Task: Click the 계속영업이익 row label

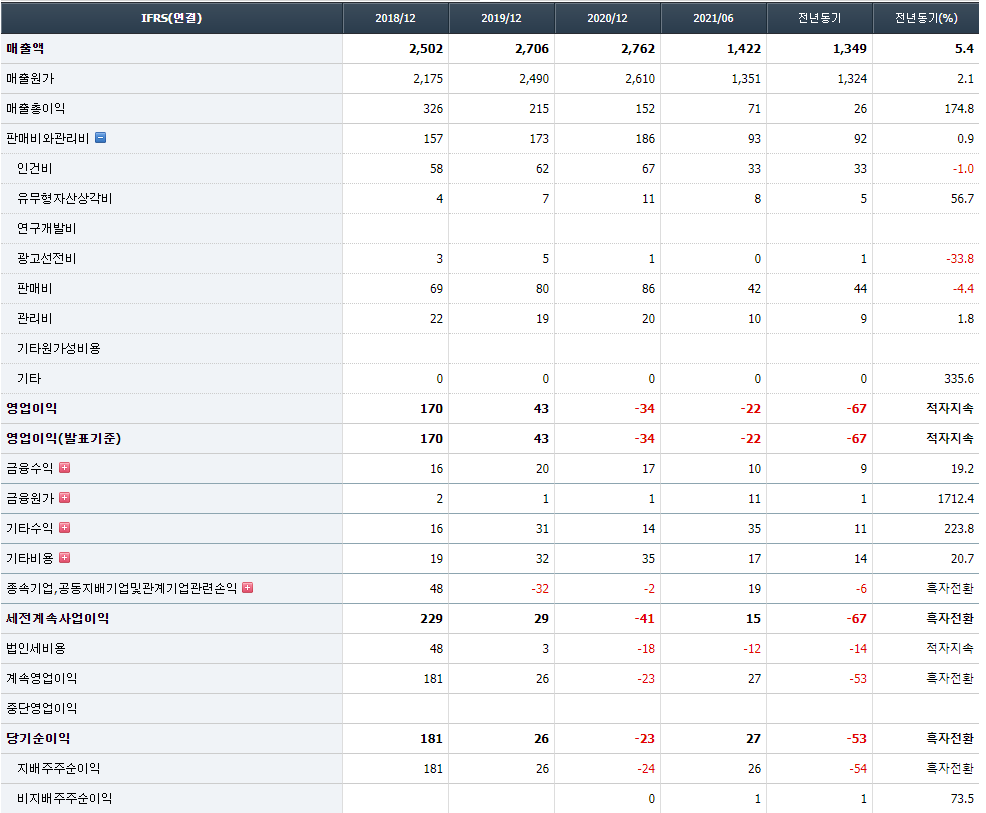Action: coord(42,678)
